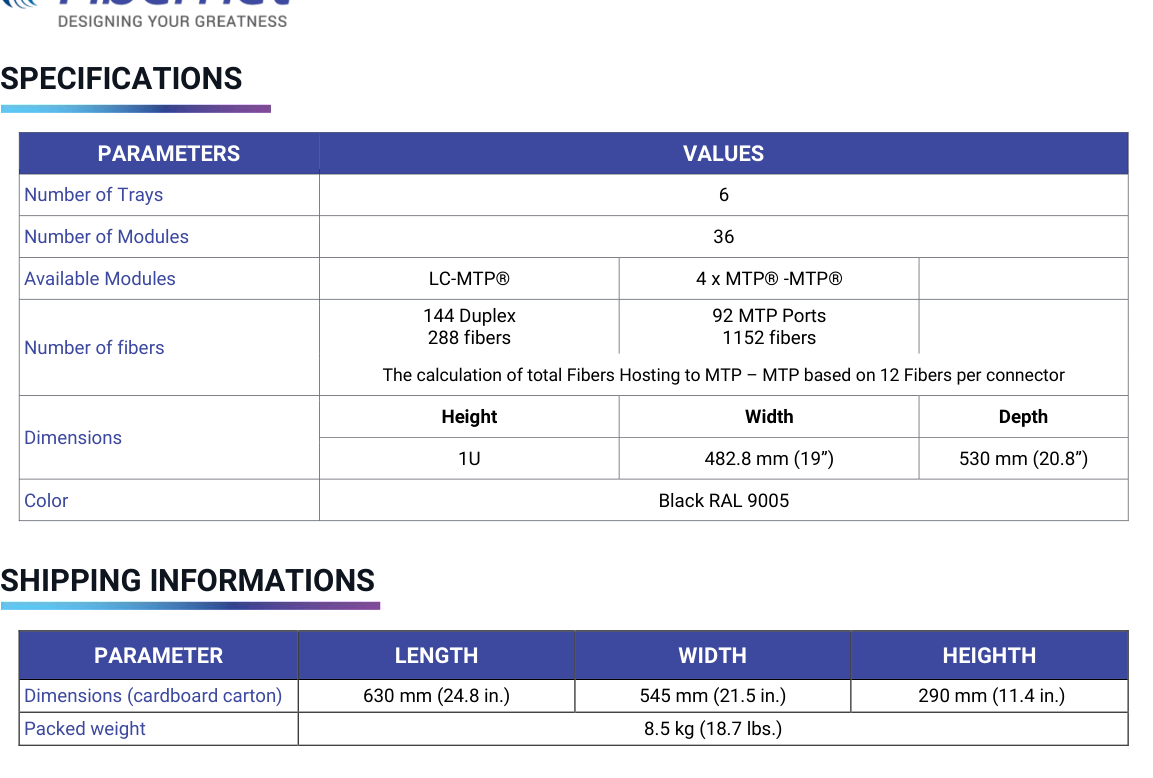Image resolution: width=1153 pixels, height=778 pixels.
Task: Click the SPECIFICATIONS heading
Action: coord(121,79)
